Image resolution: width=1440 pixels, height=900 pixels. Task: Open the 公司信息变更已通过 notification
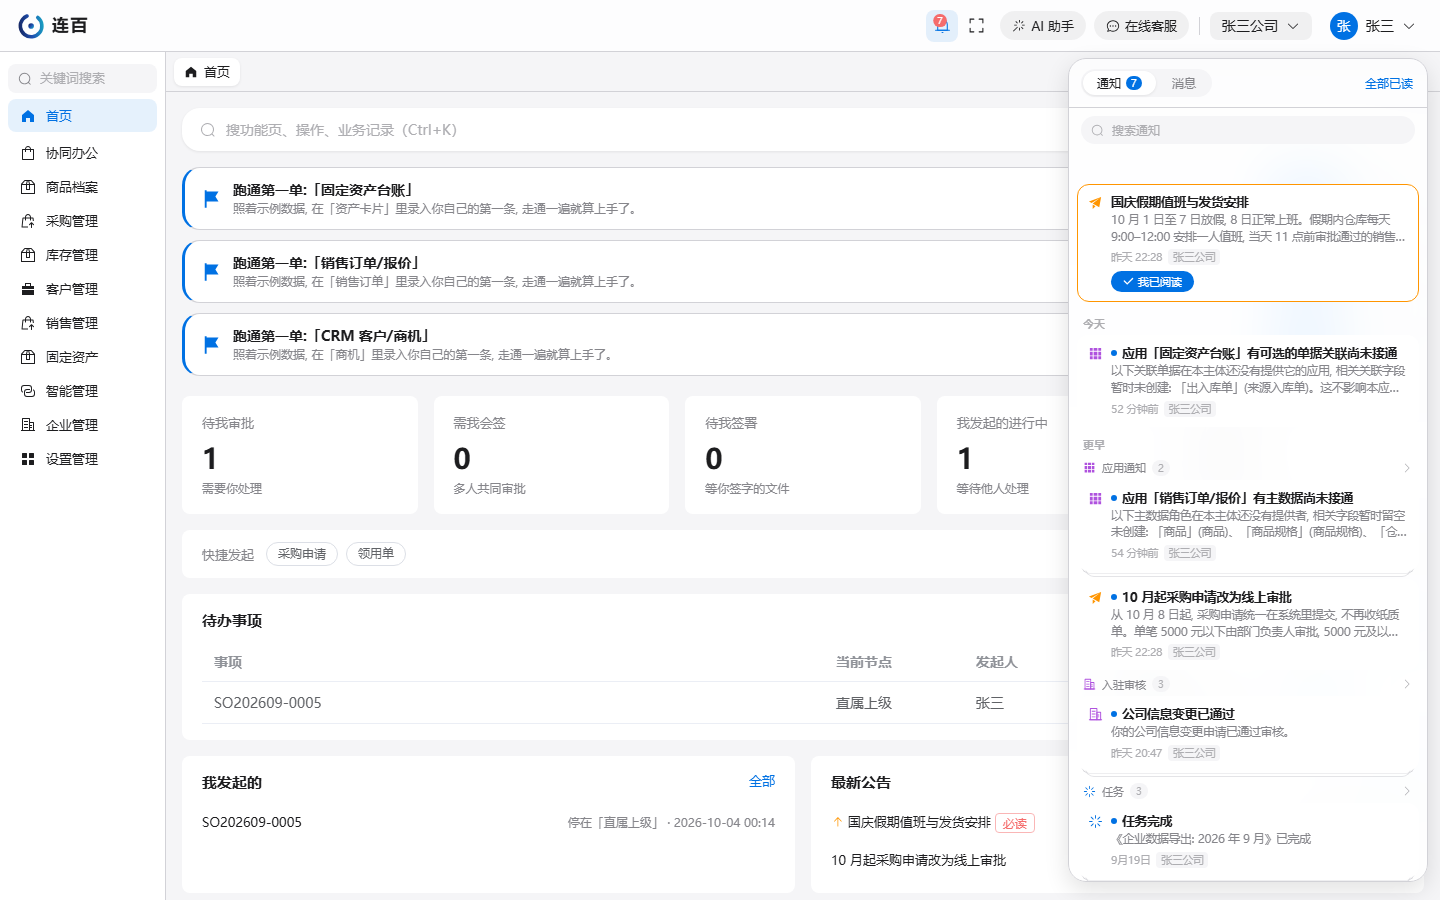point(1248,733)
